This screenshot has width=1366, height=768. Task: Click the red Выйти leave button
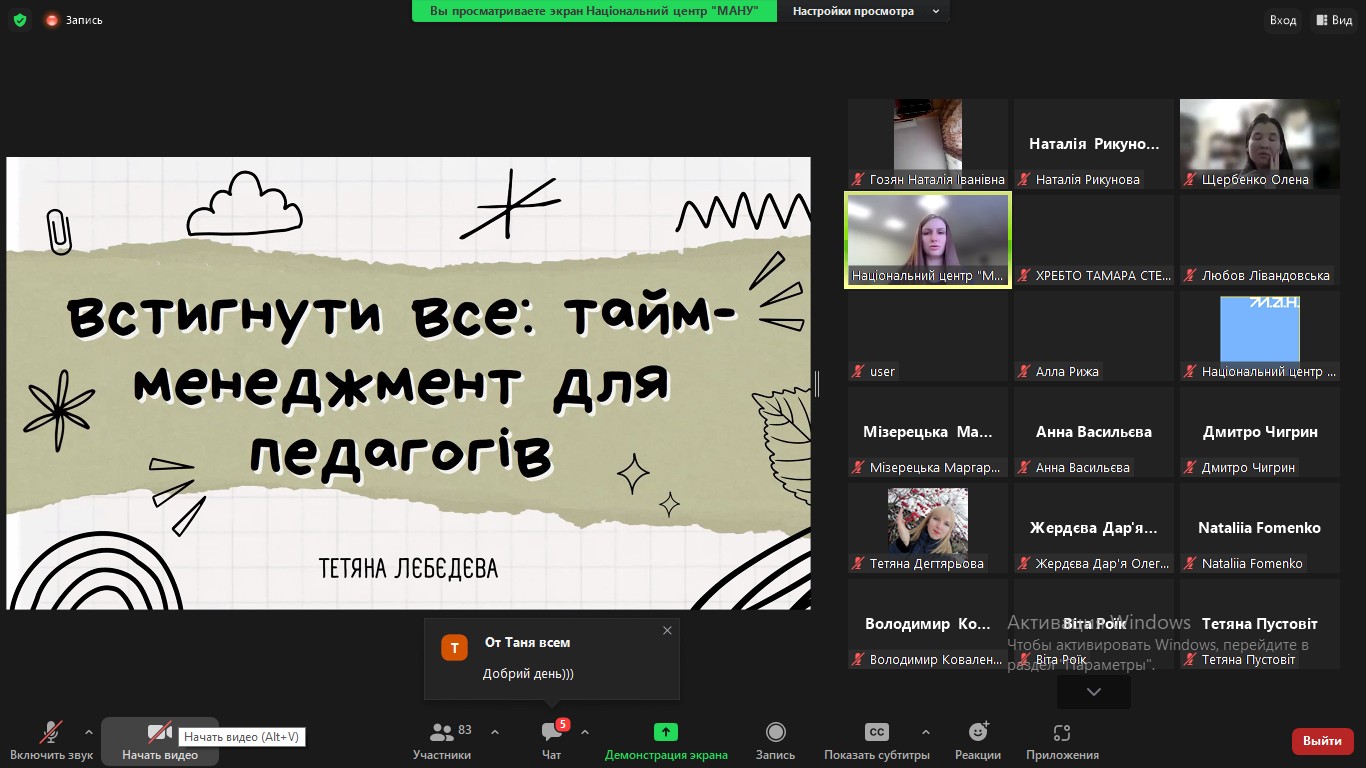pyautogui.click(x=1322, y=741)
